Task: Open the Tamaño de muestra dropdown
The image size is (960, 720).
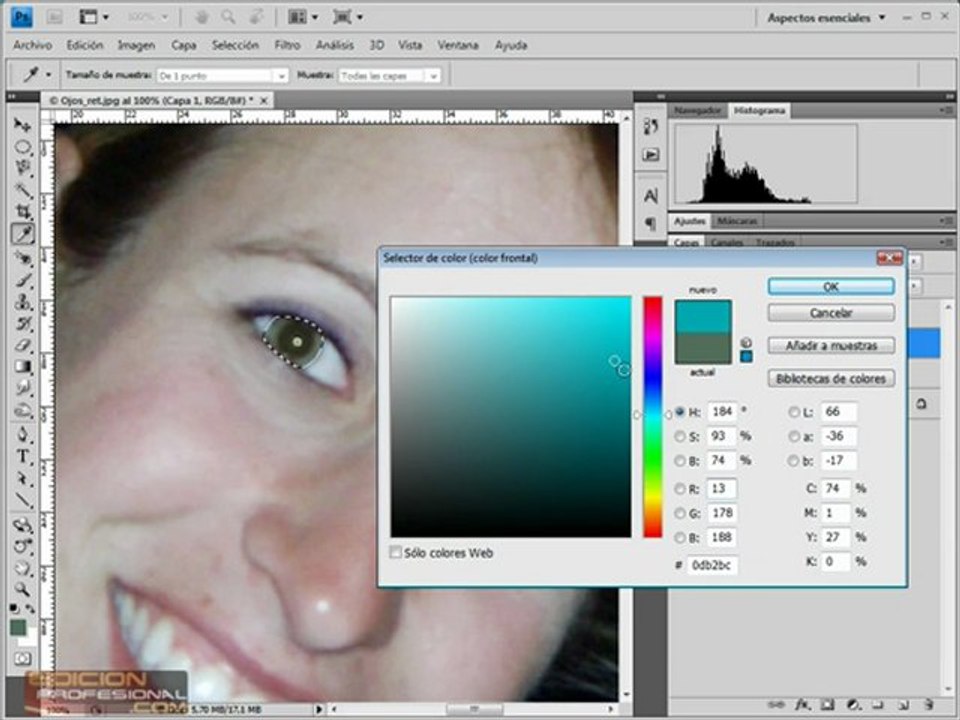Action: point(222,76)
